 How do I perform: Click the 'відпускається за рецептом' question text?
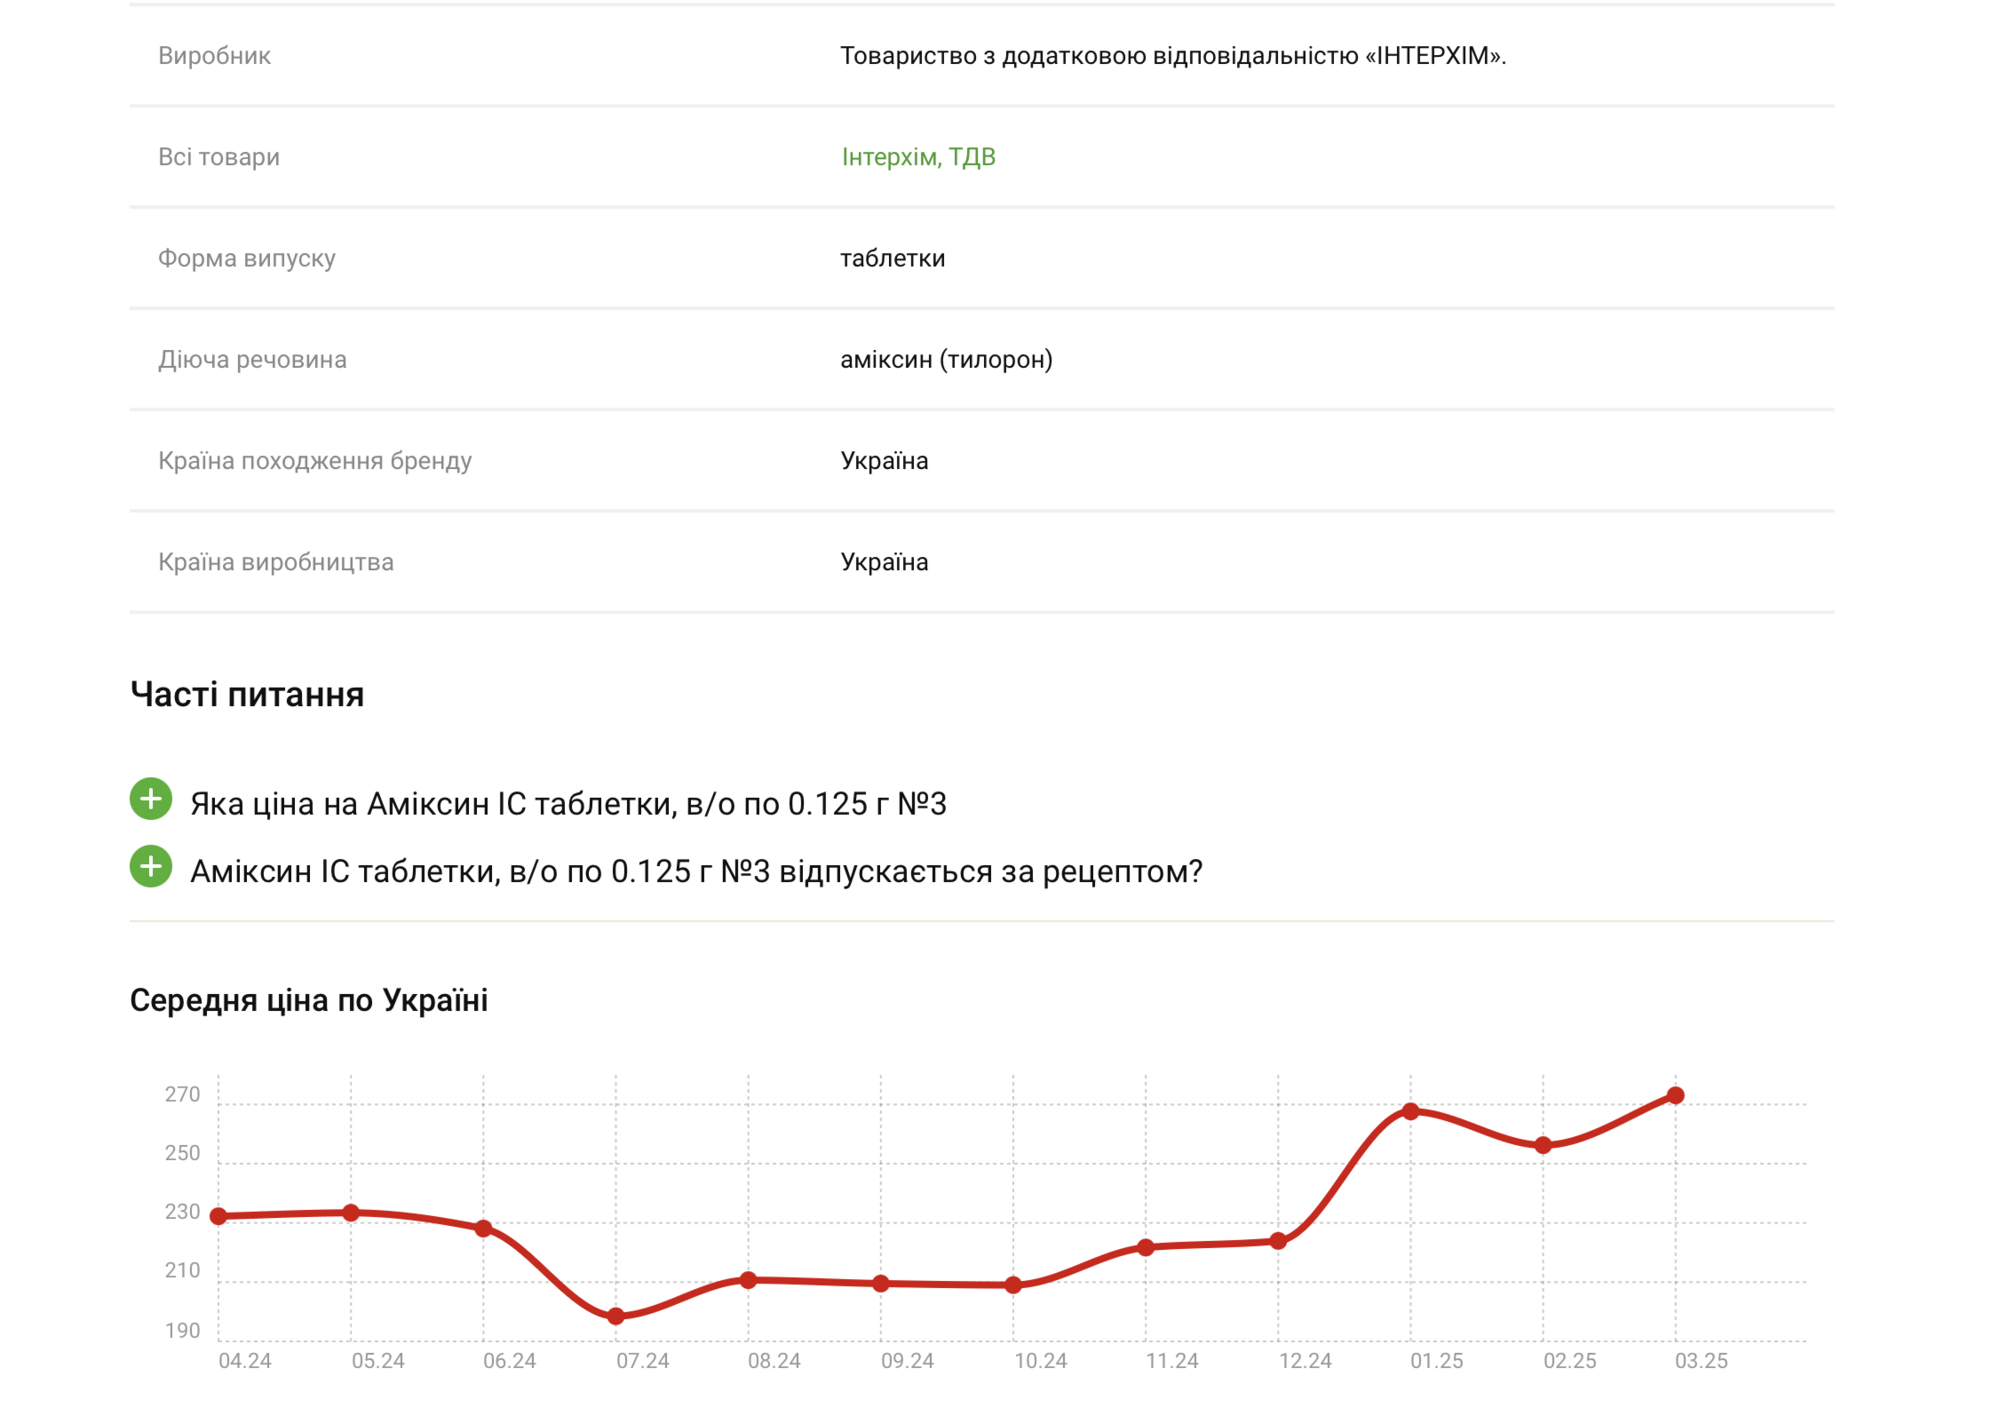click(696, 872)
